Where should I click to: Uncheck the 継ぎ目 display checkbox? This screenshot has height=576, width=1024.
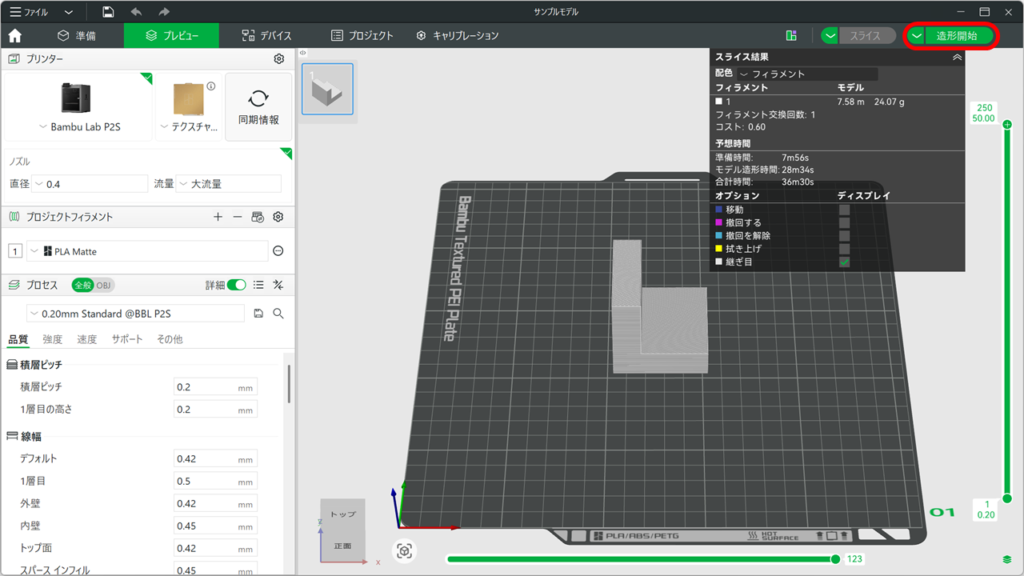click(844, 262)
